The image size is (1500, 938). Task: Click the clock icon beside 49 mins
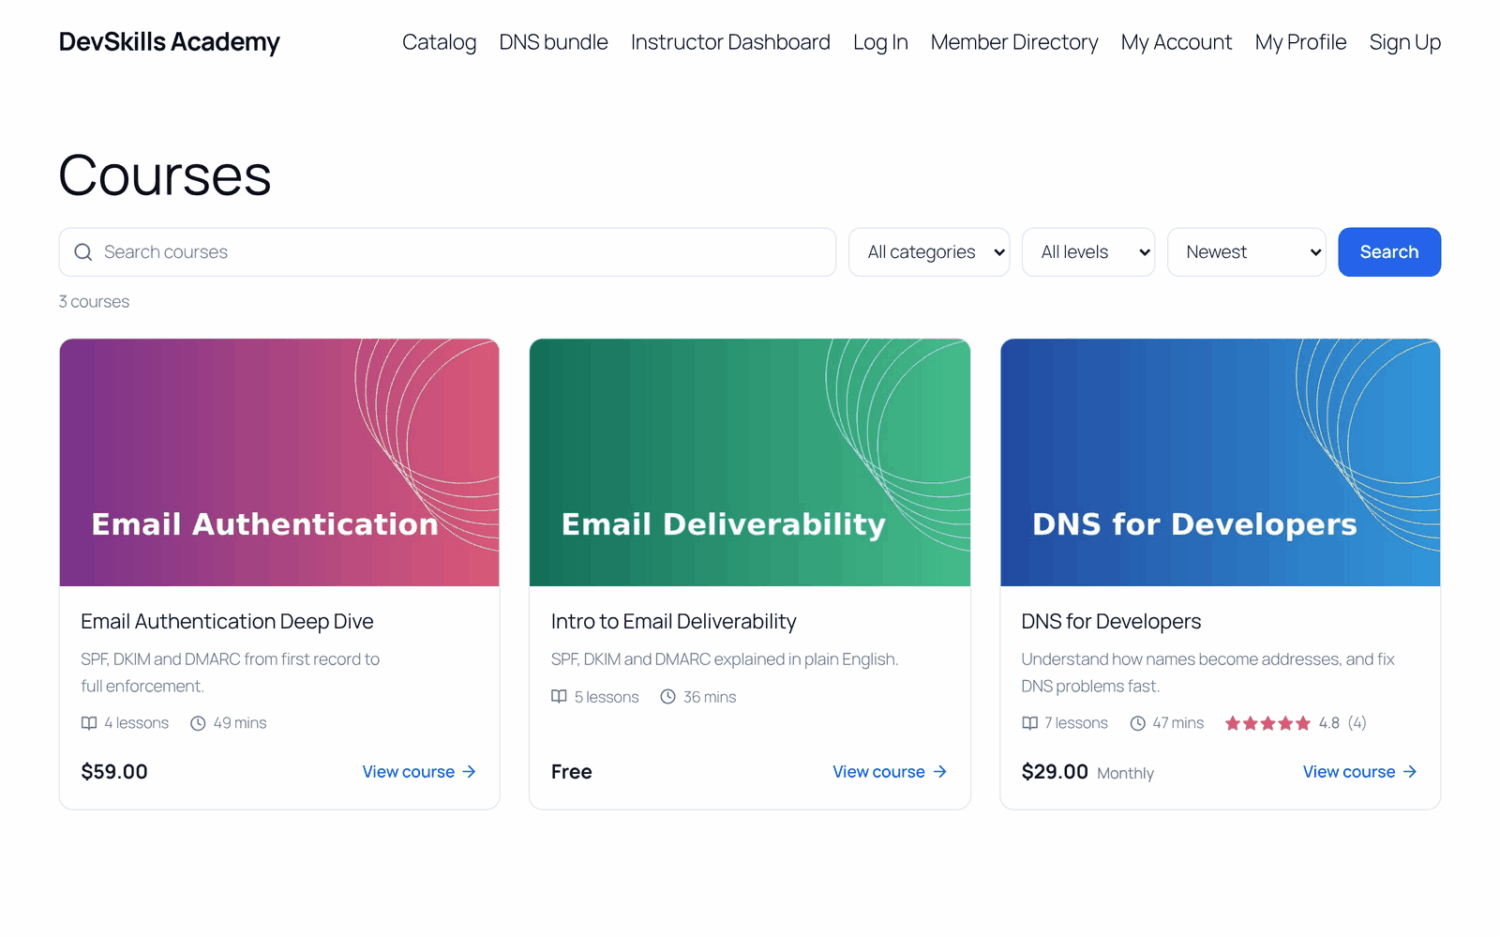click(x=198, y=723)
